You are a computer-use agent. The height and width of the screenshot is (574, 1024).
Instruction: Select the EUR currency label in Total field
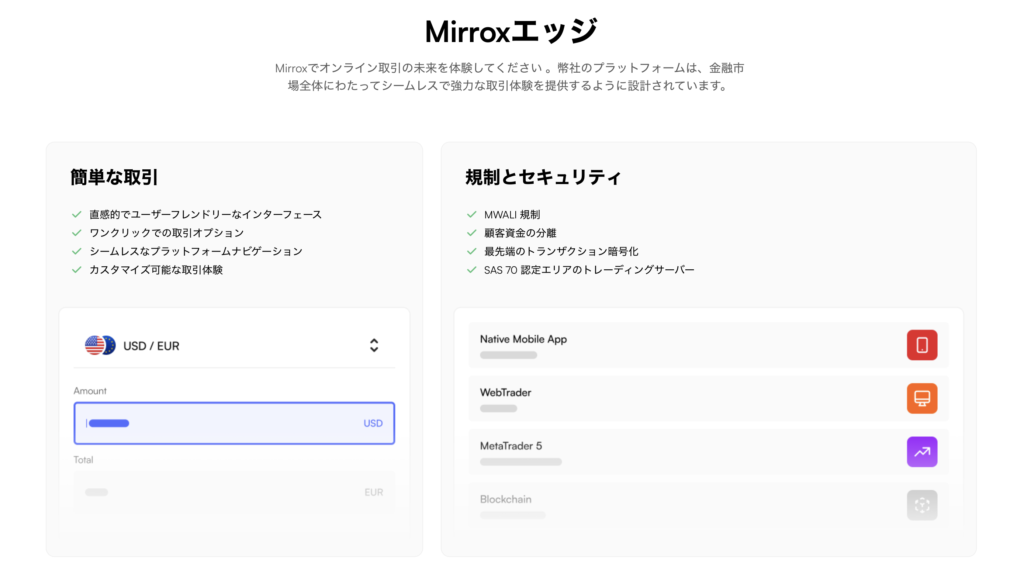coord(374,492)
